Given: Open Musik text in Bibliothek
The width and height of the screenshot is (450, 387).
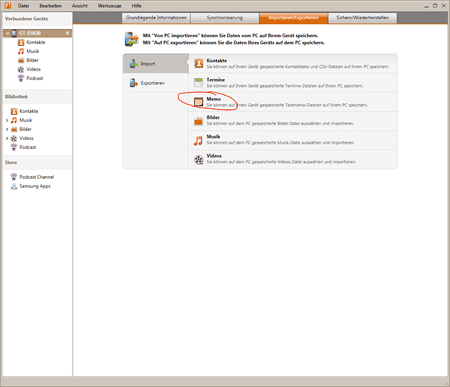Looking at the screenshot, I should 26,120.
